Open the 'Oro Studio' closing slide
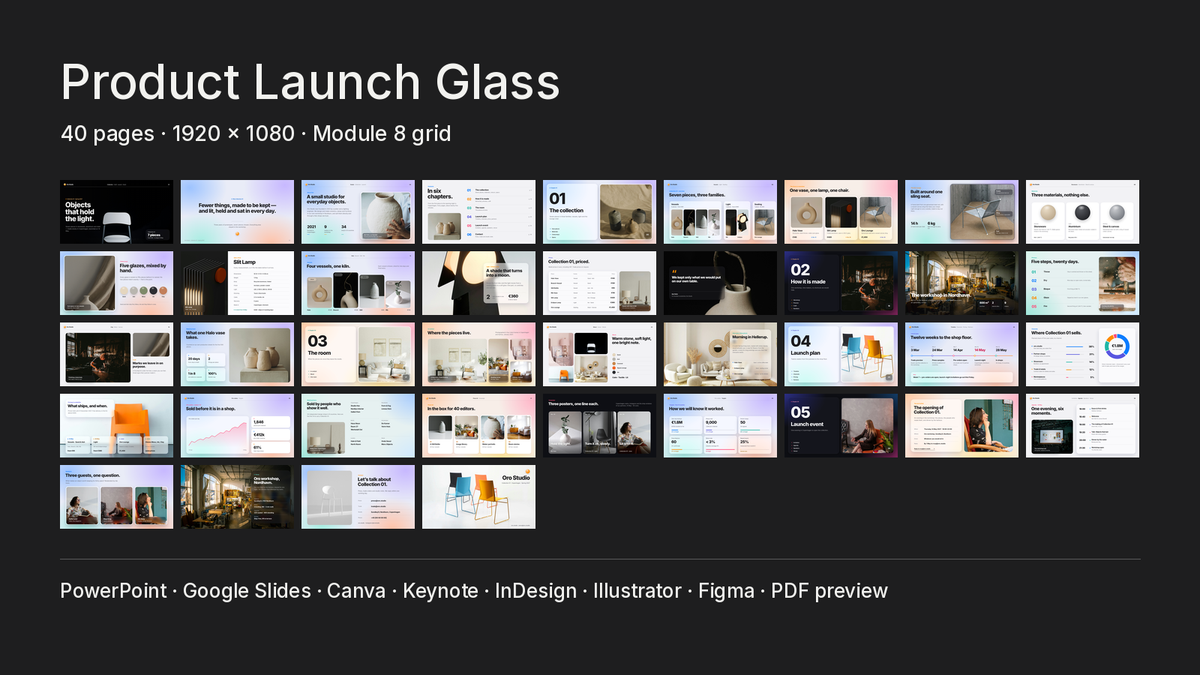 point(478,496)
